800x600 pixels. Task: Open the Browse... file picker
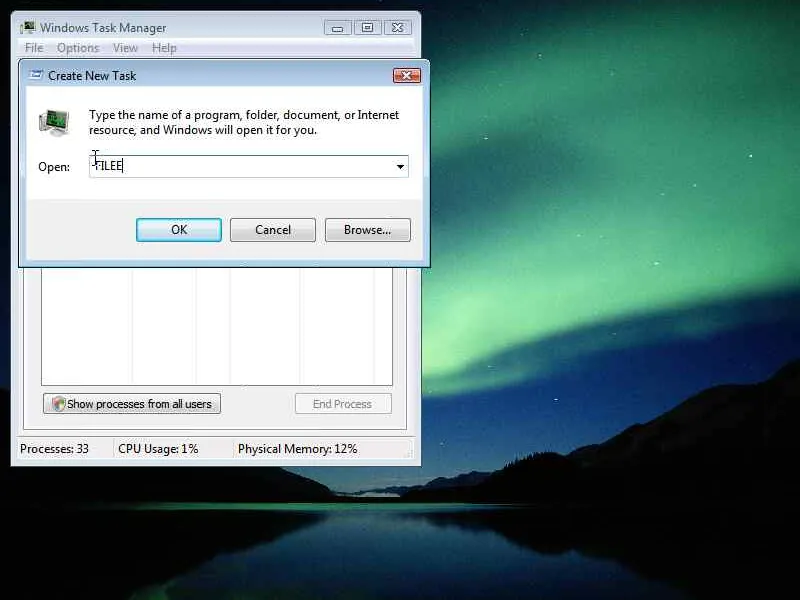[367, 230]
